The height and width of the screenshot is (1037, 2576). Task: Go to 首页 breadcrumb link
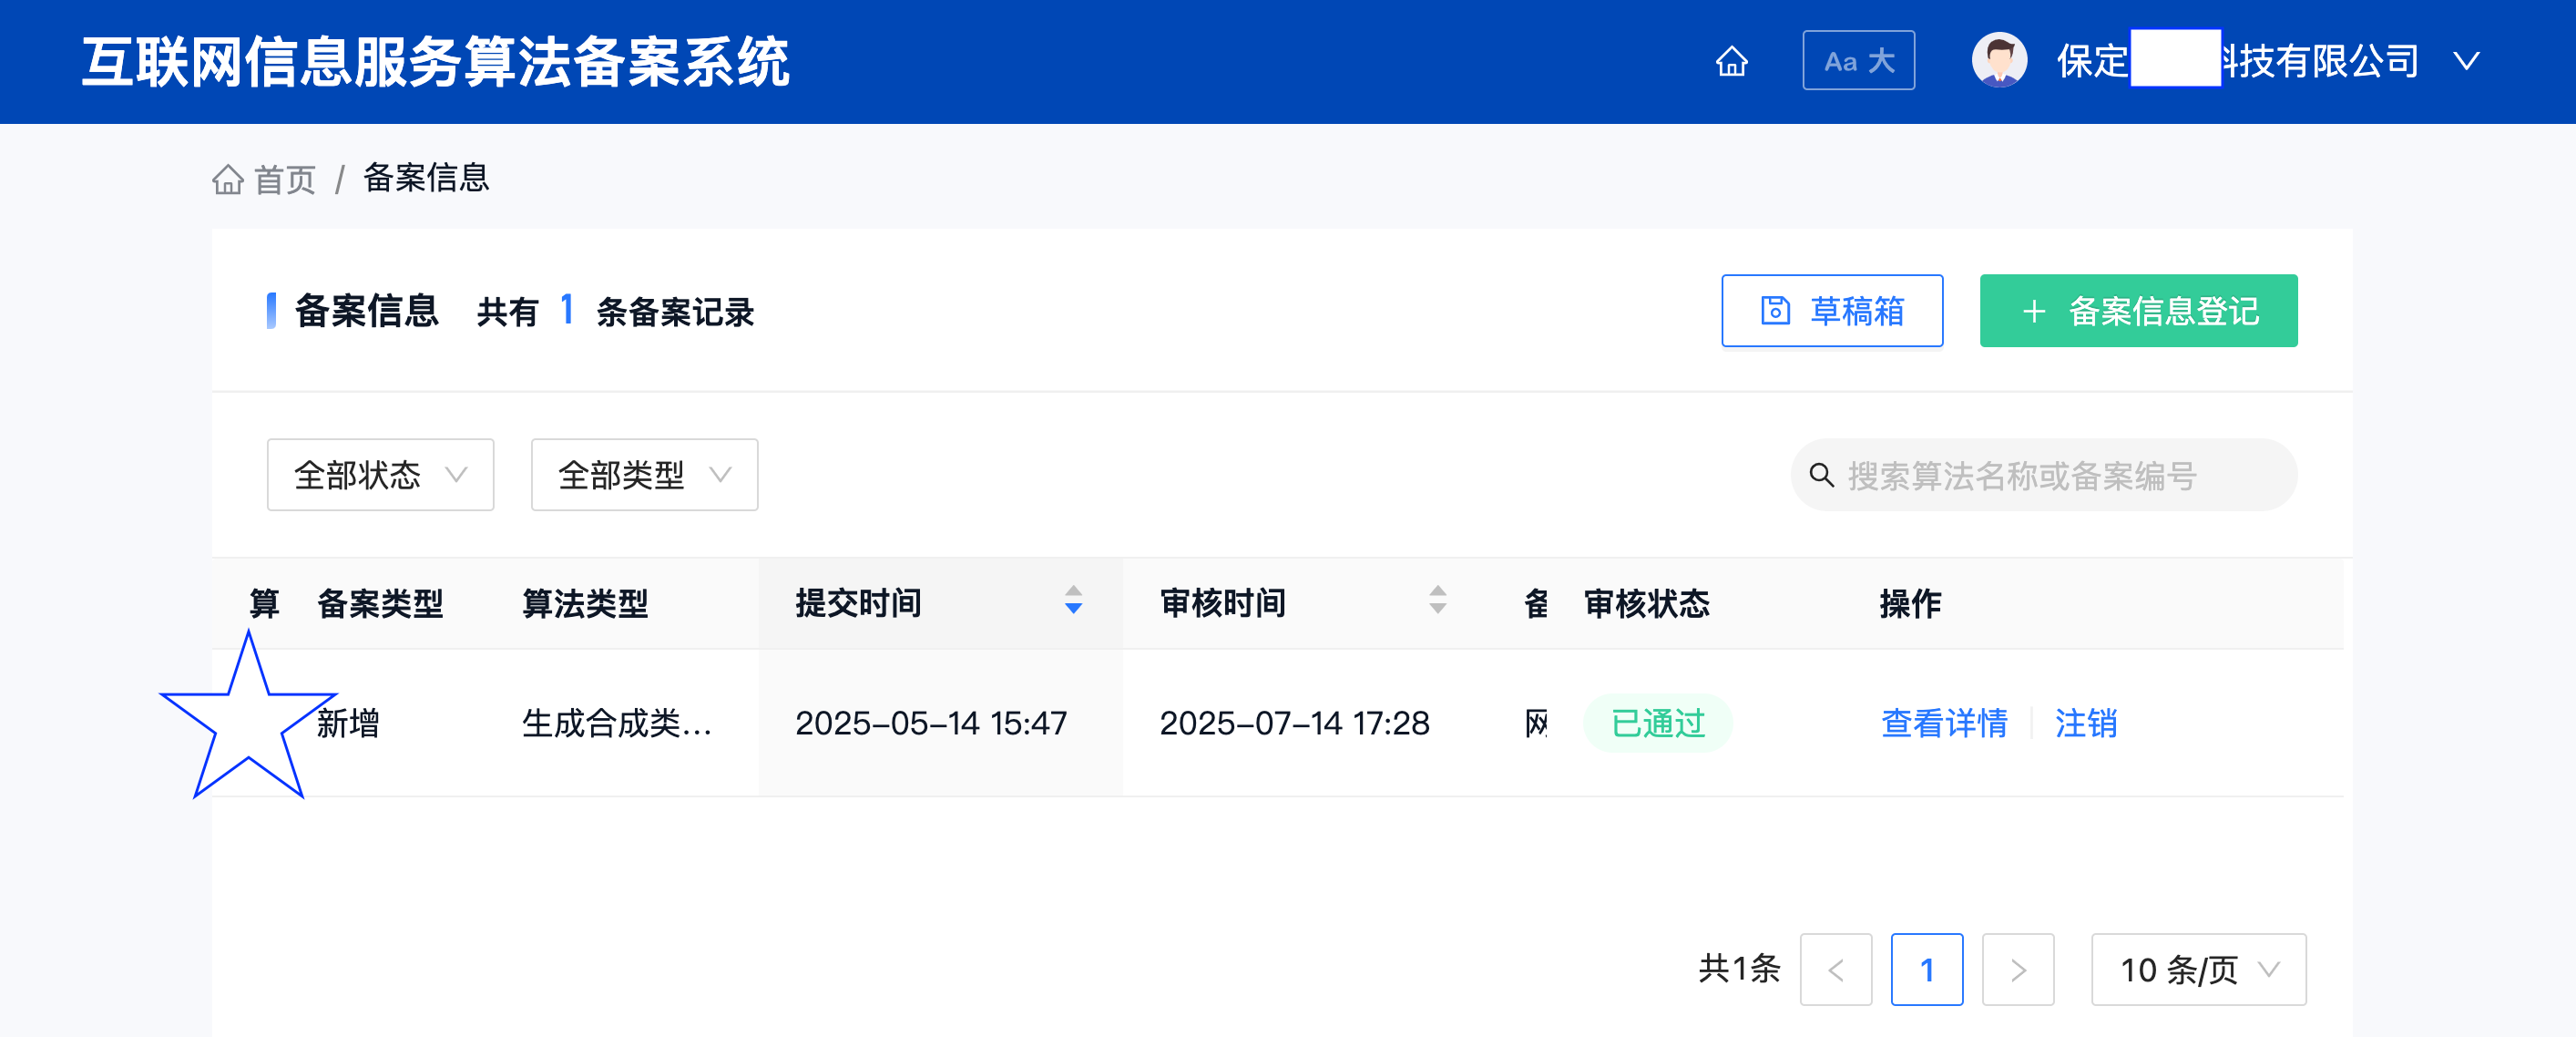284,180
